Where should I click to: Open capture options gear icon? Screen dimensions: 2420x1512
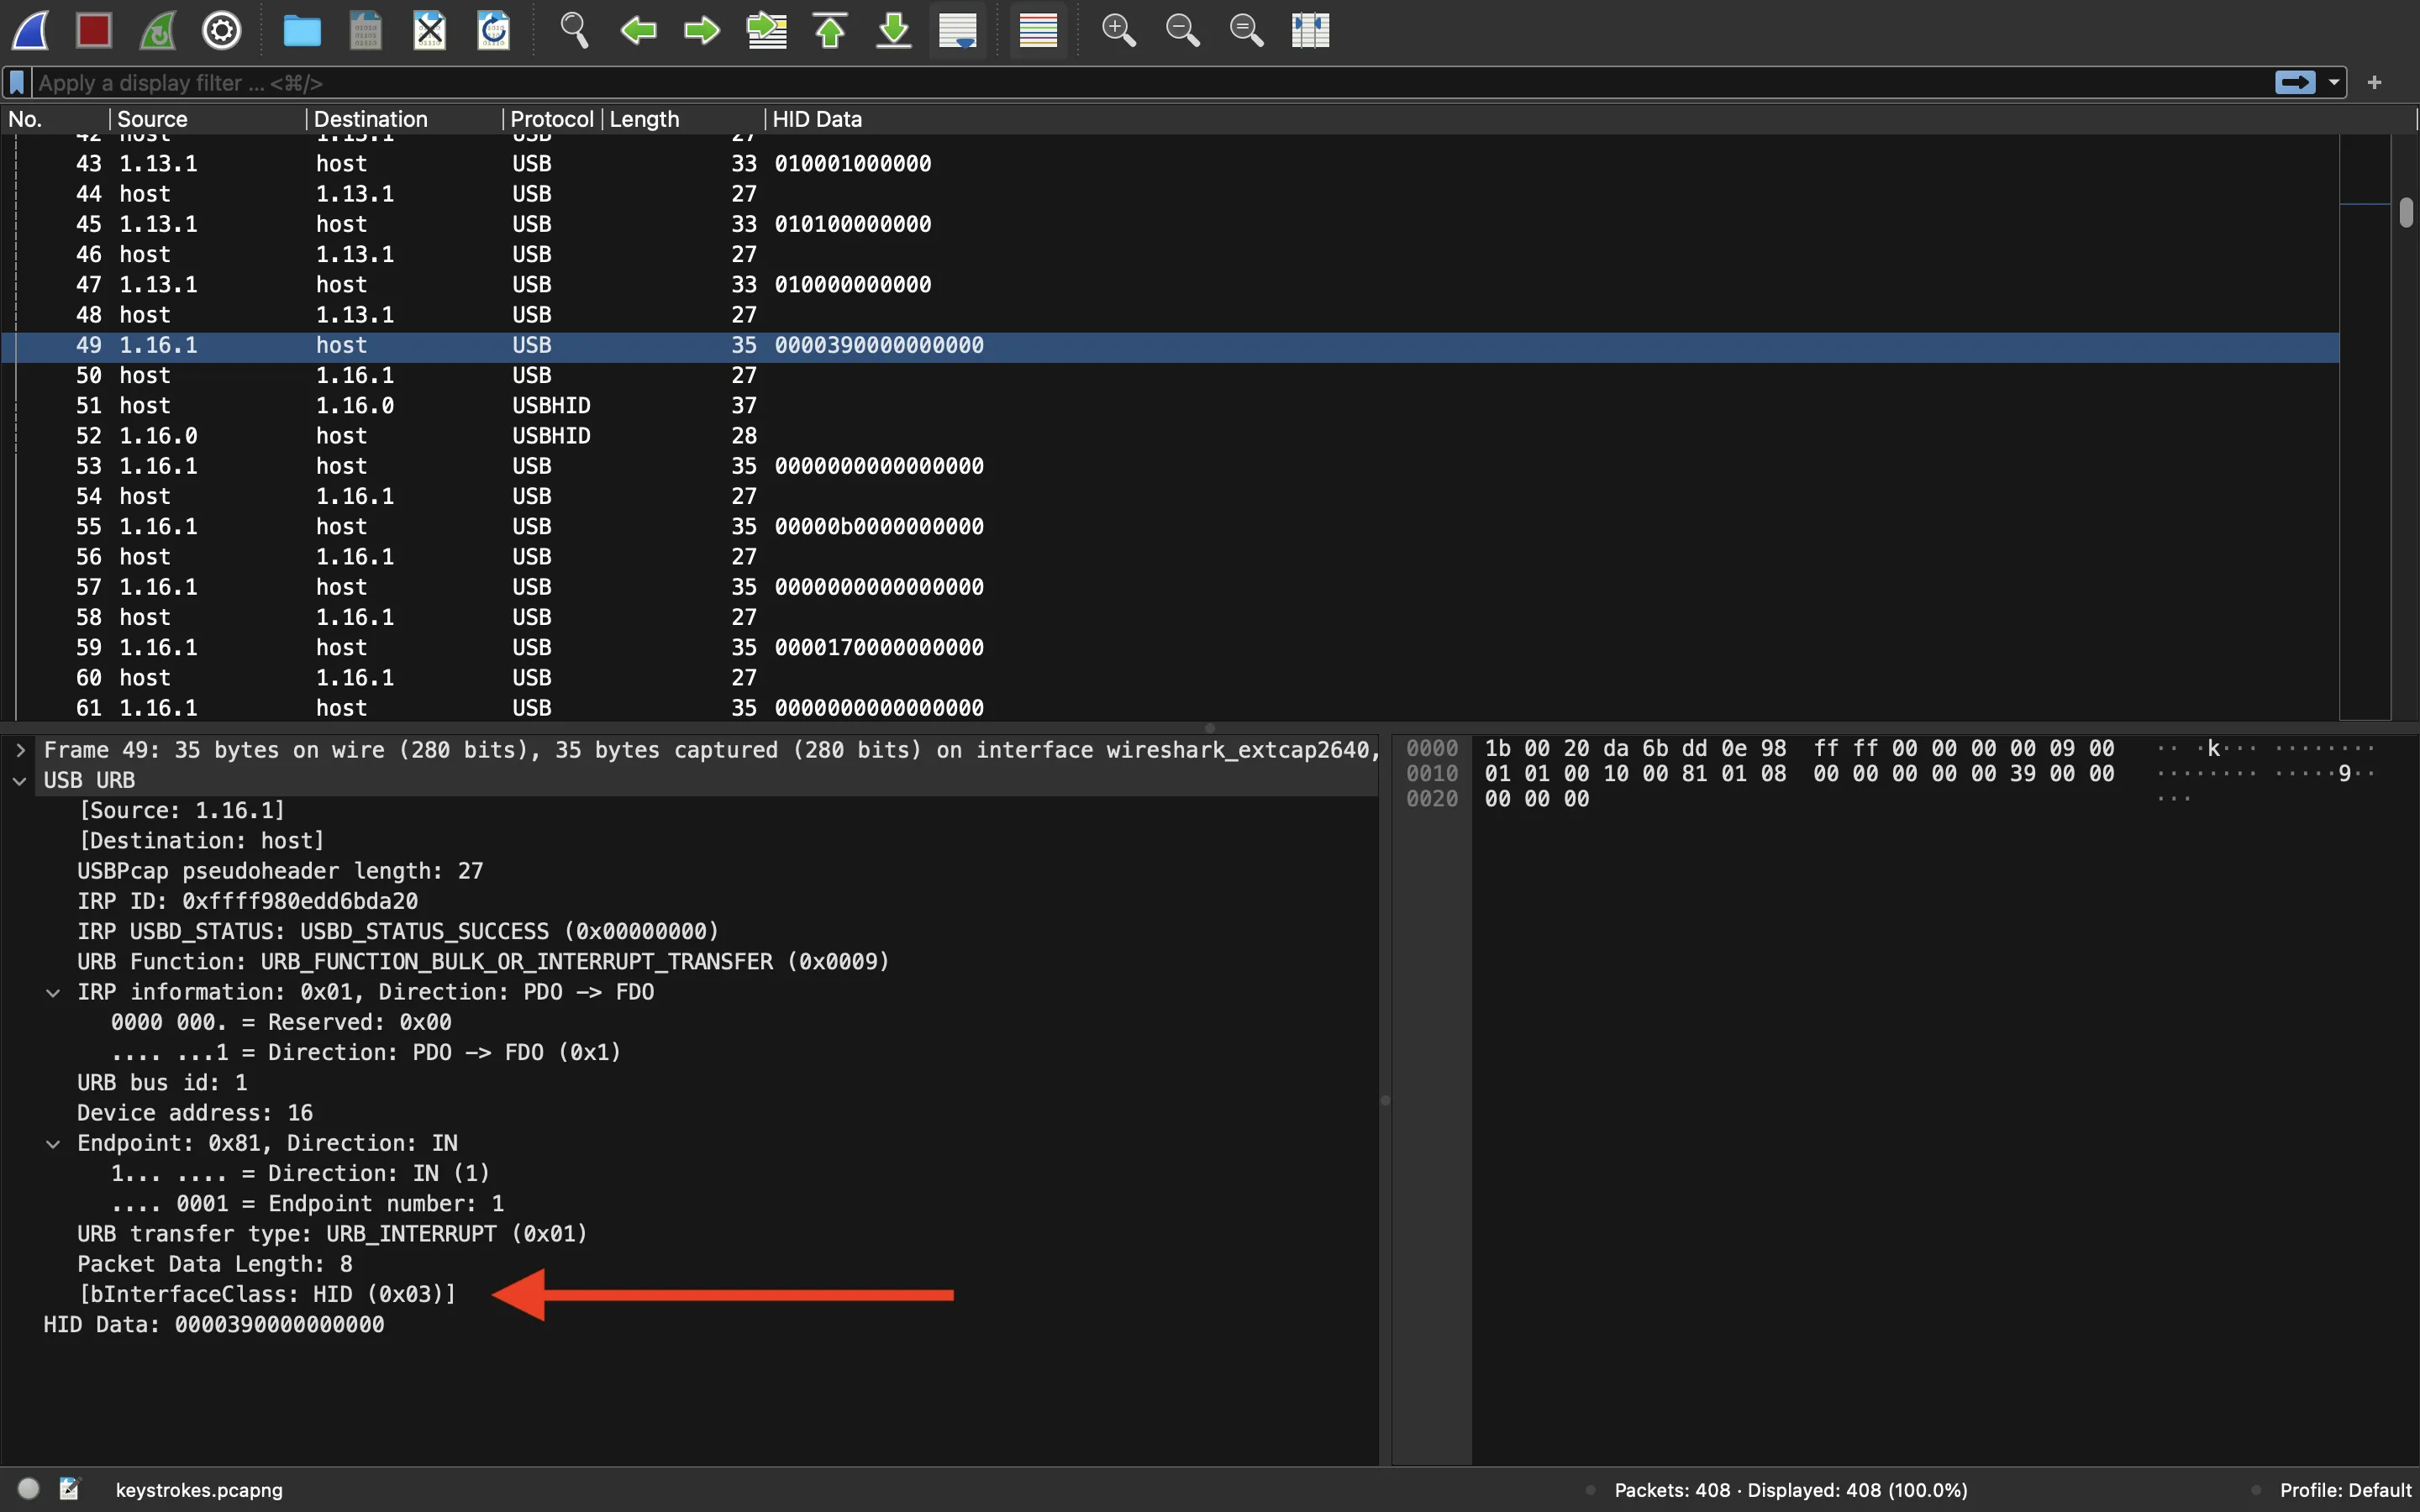[222, 30]
